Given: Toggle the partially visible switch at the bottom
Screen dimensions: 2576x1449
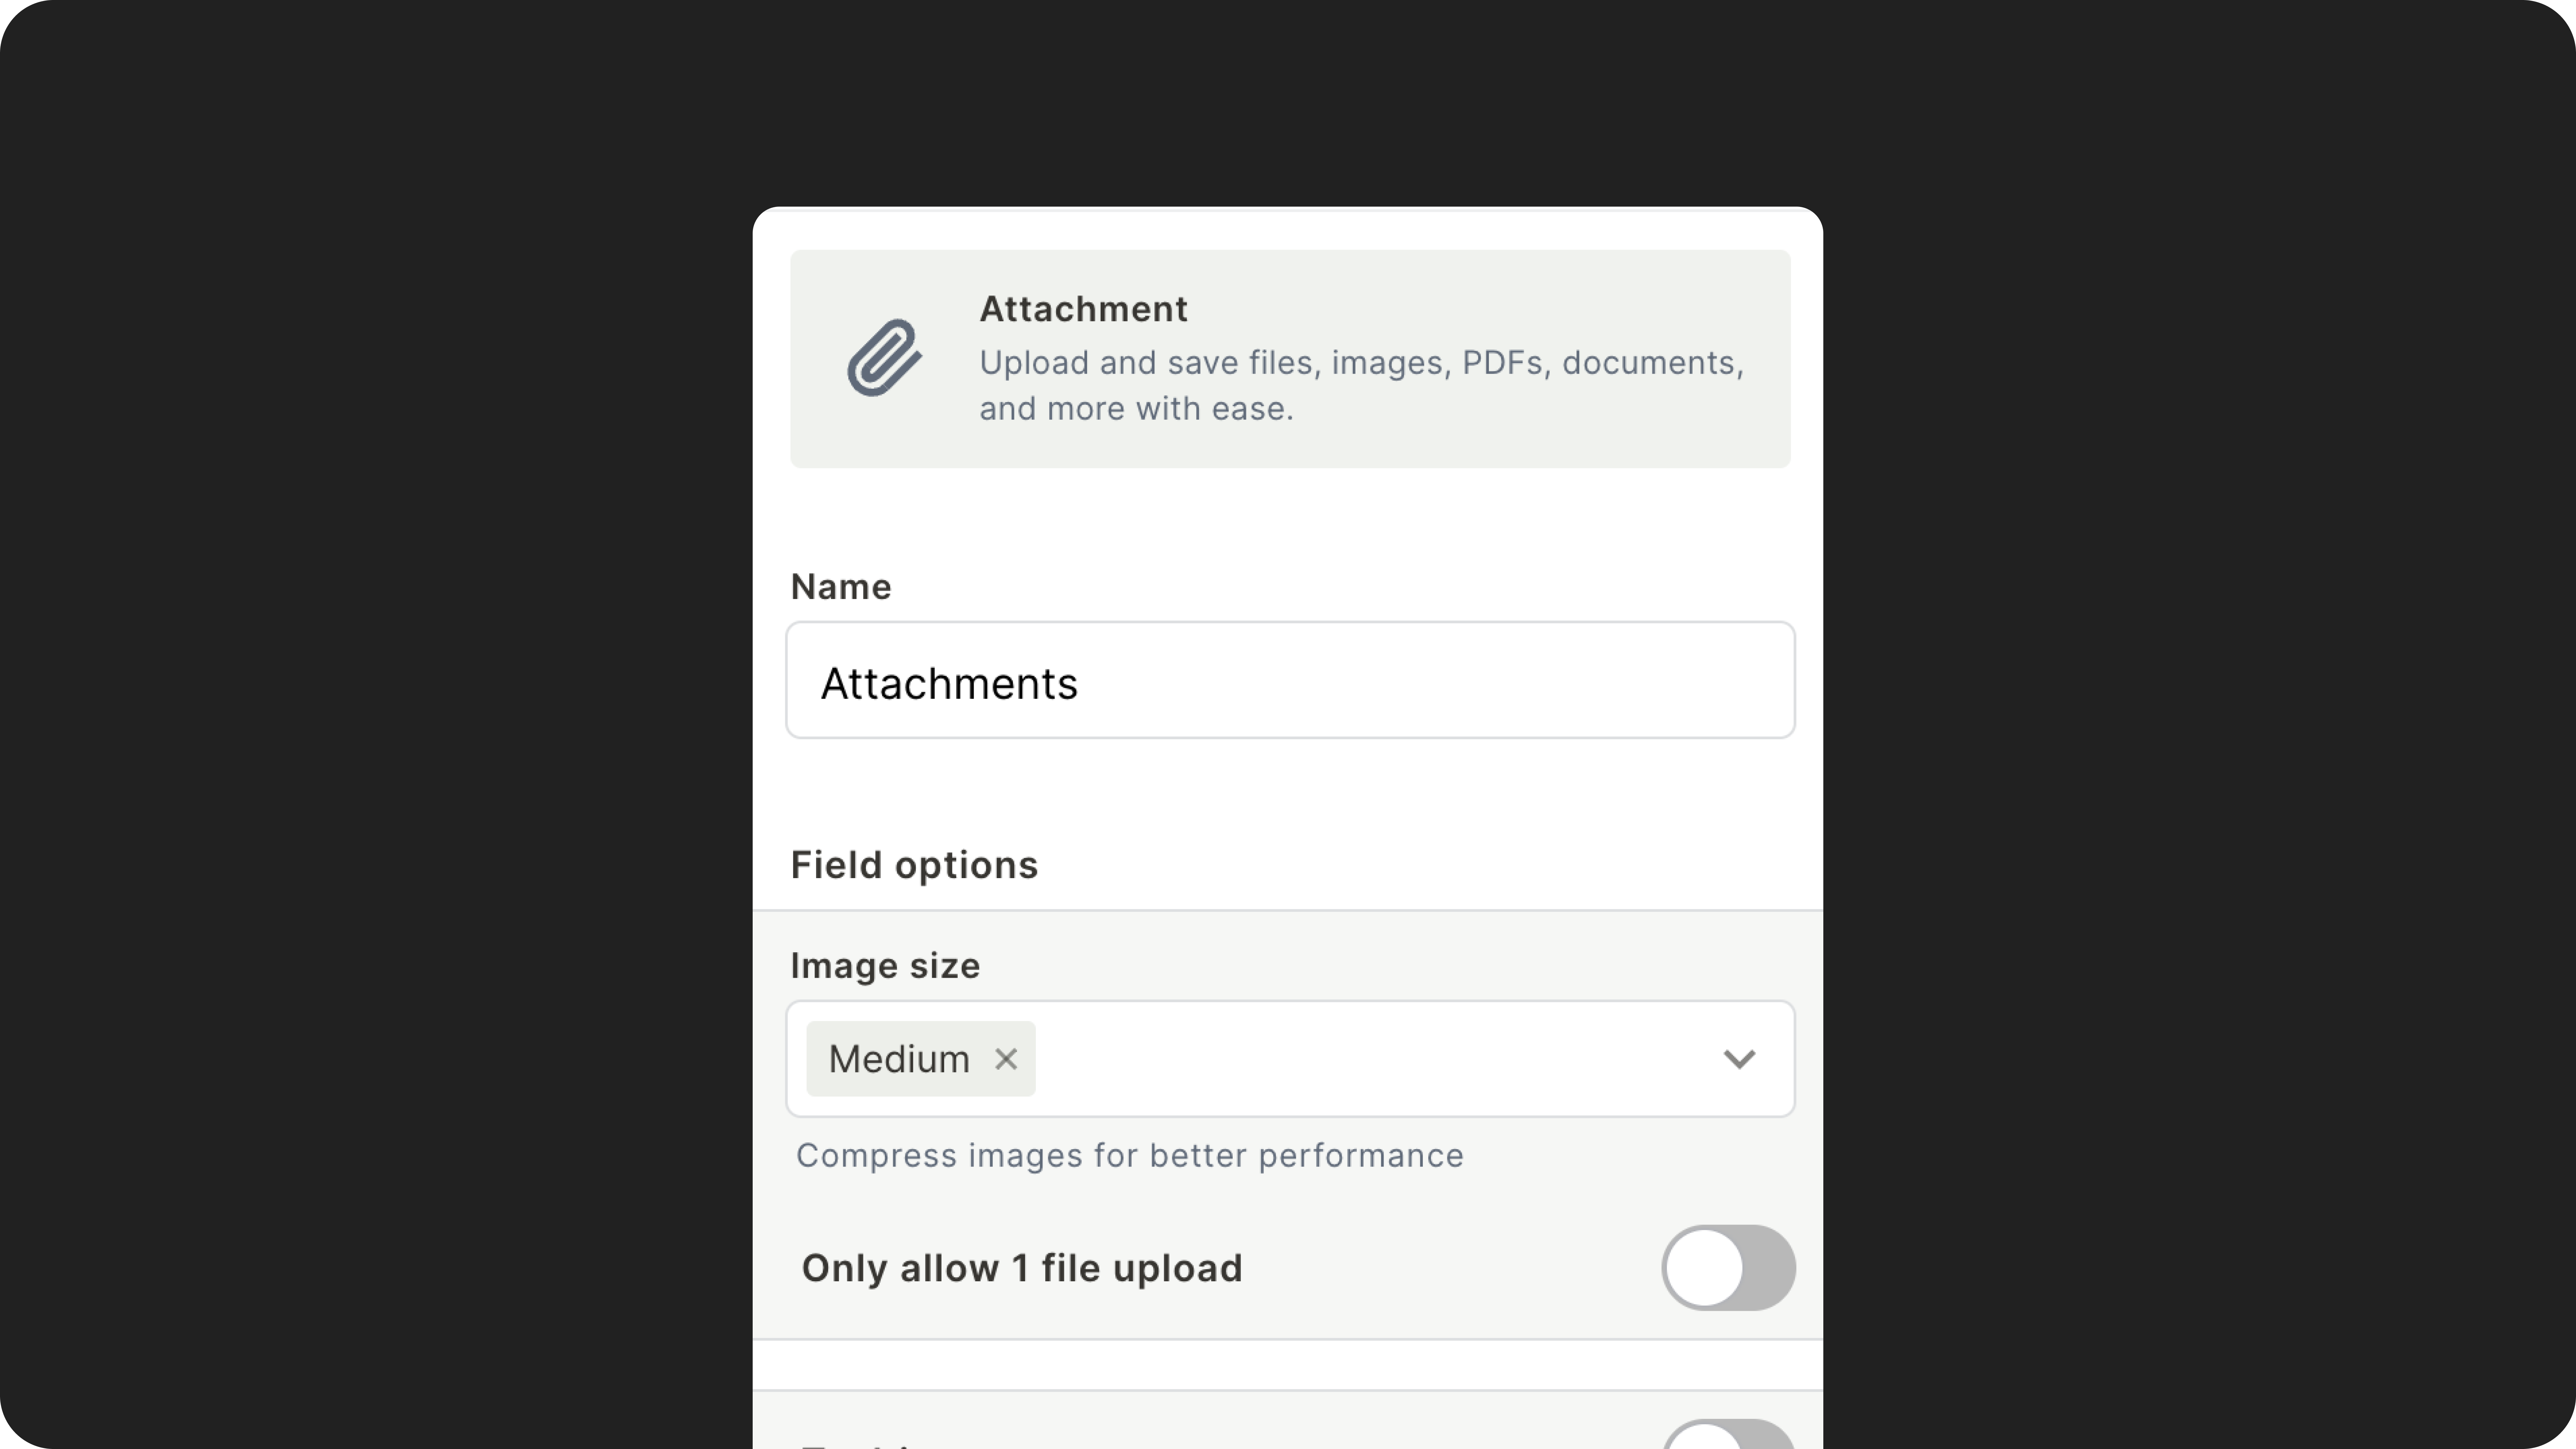Looking at the screenshot, I should coord(1728,1434).
